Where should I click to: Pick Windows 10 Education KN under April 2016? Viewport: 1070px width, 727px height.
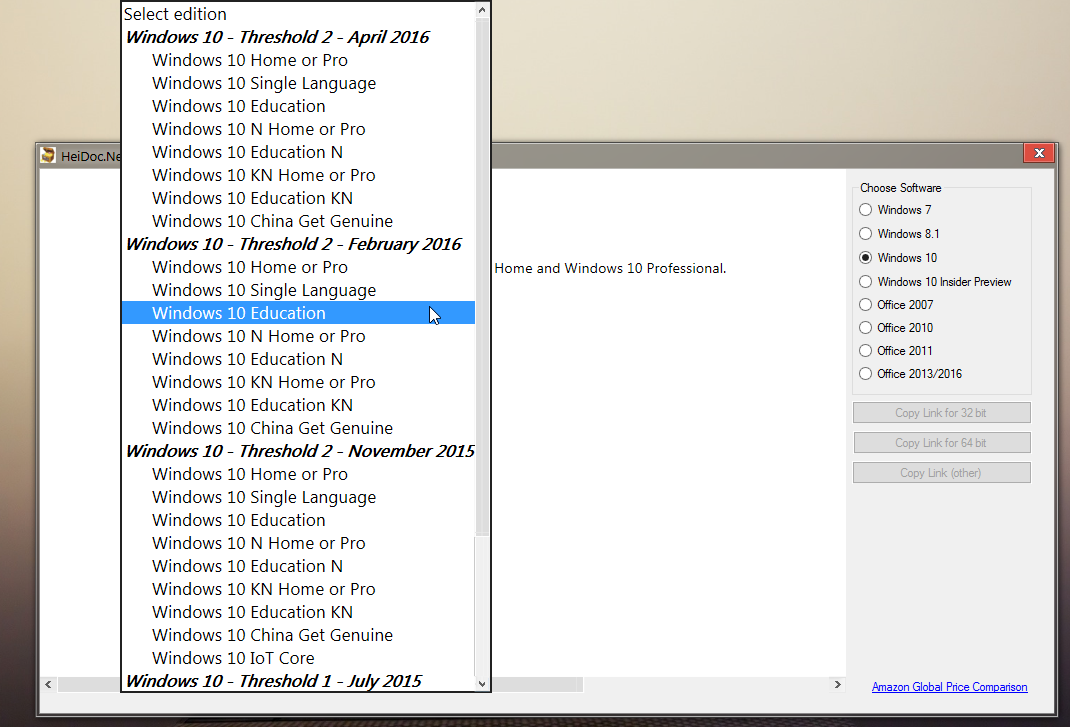pos(298,198)
